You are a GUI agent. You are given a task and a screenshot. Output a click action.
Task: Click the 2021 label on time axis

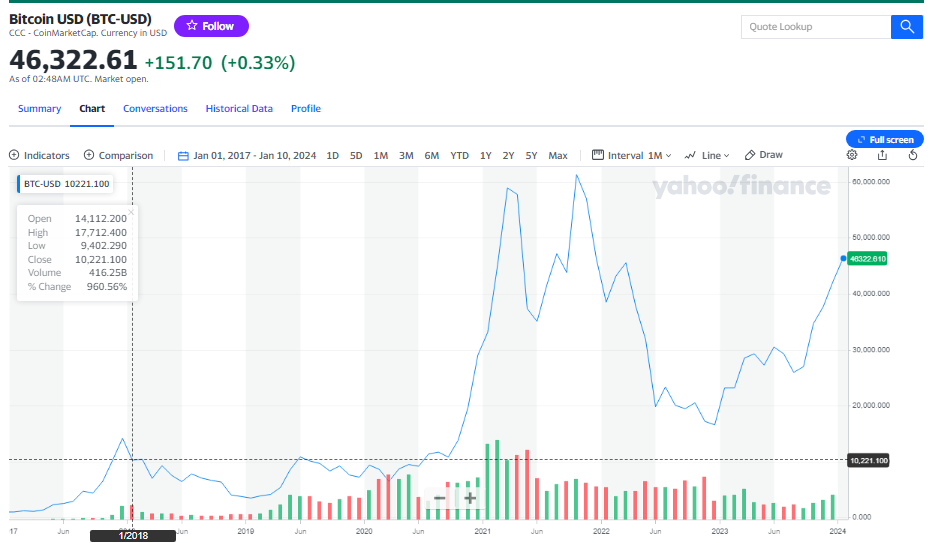(482, 531)
